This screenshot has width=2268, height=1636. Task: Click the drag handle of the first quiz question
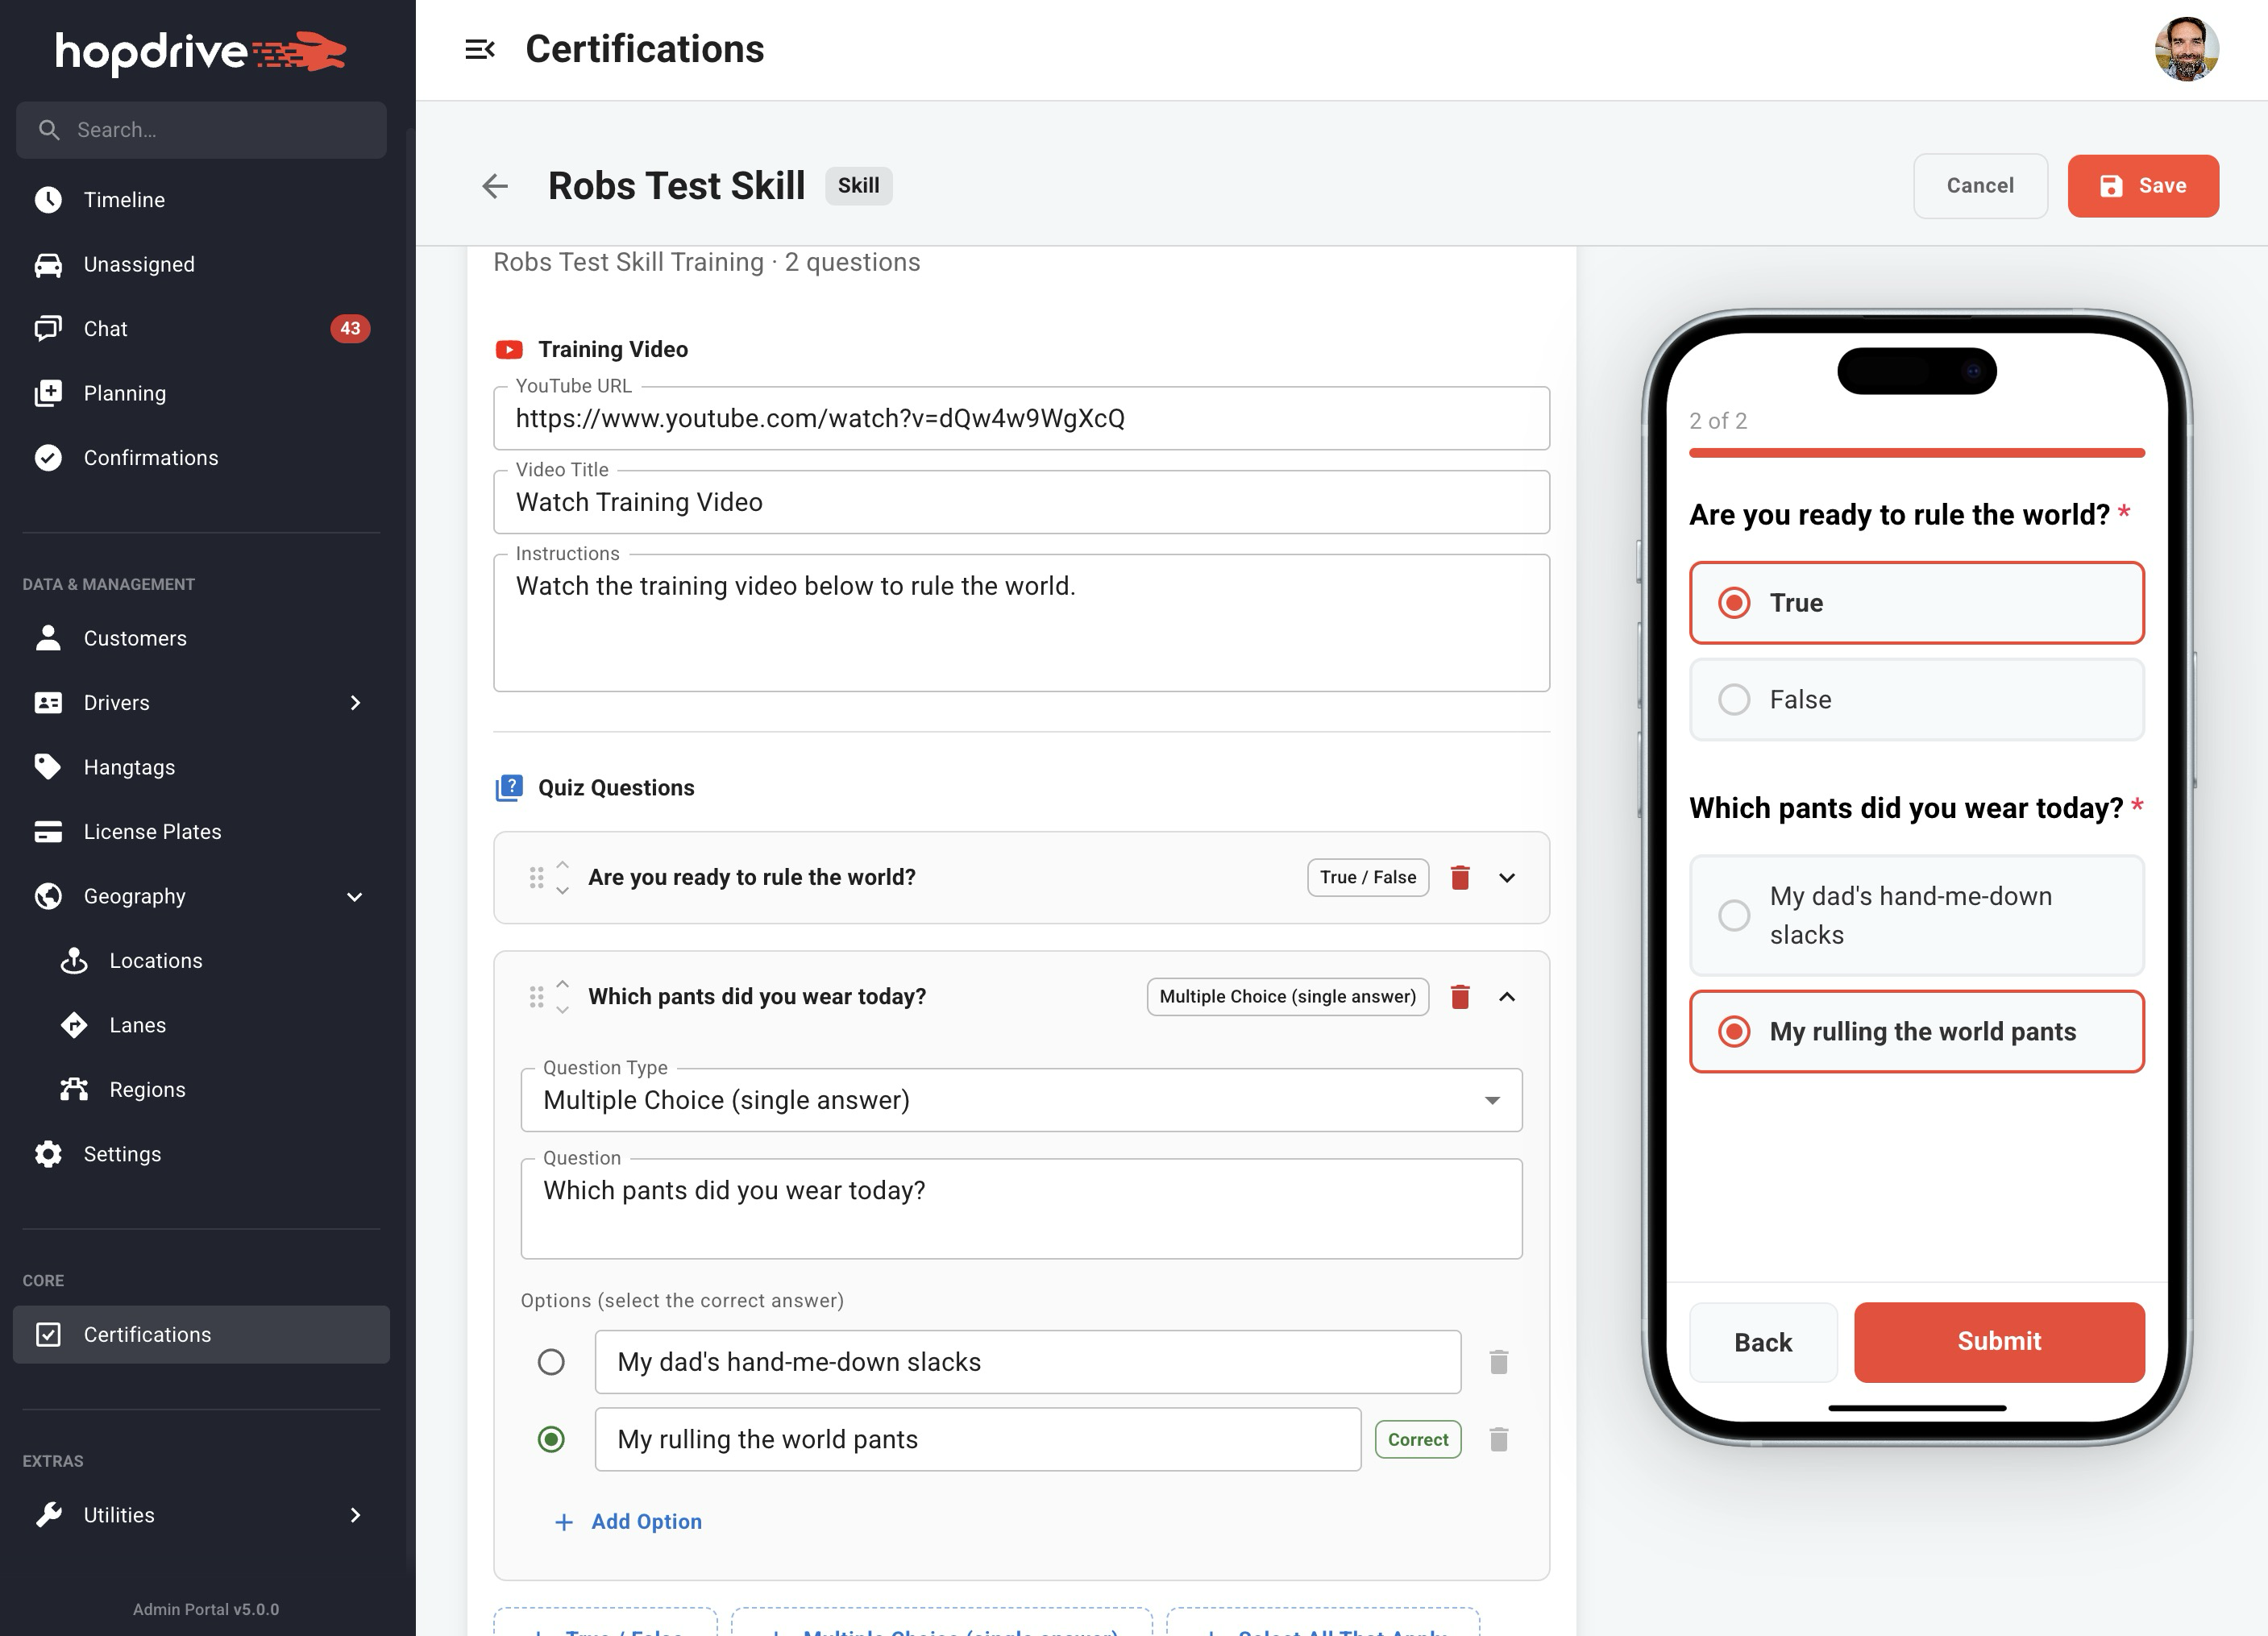(x=536, y=877)
